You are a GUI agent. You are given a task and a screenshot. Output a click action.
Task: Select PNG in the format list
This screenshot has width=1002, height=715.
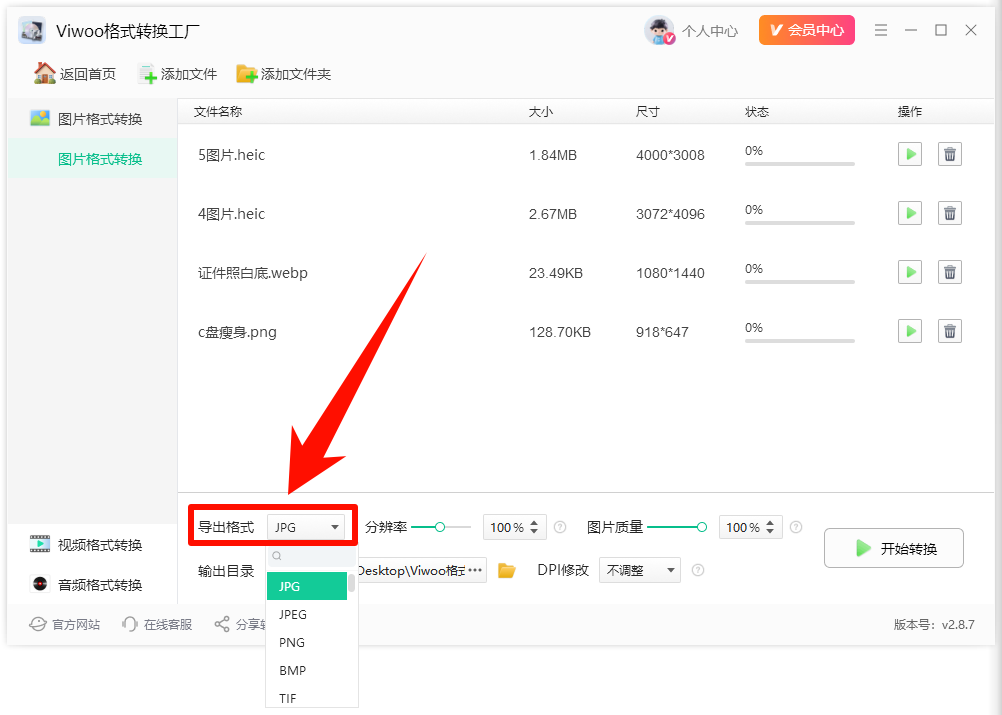pos(307,642)
